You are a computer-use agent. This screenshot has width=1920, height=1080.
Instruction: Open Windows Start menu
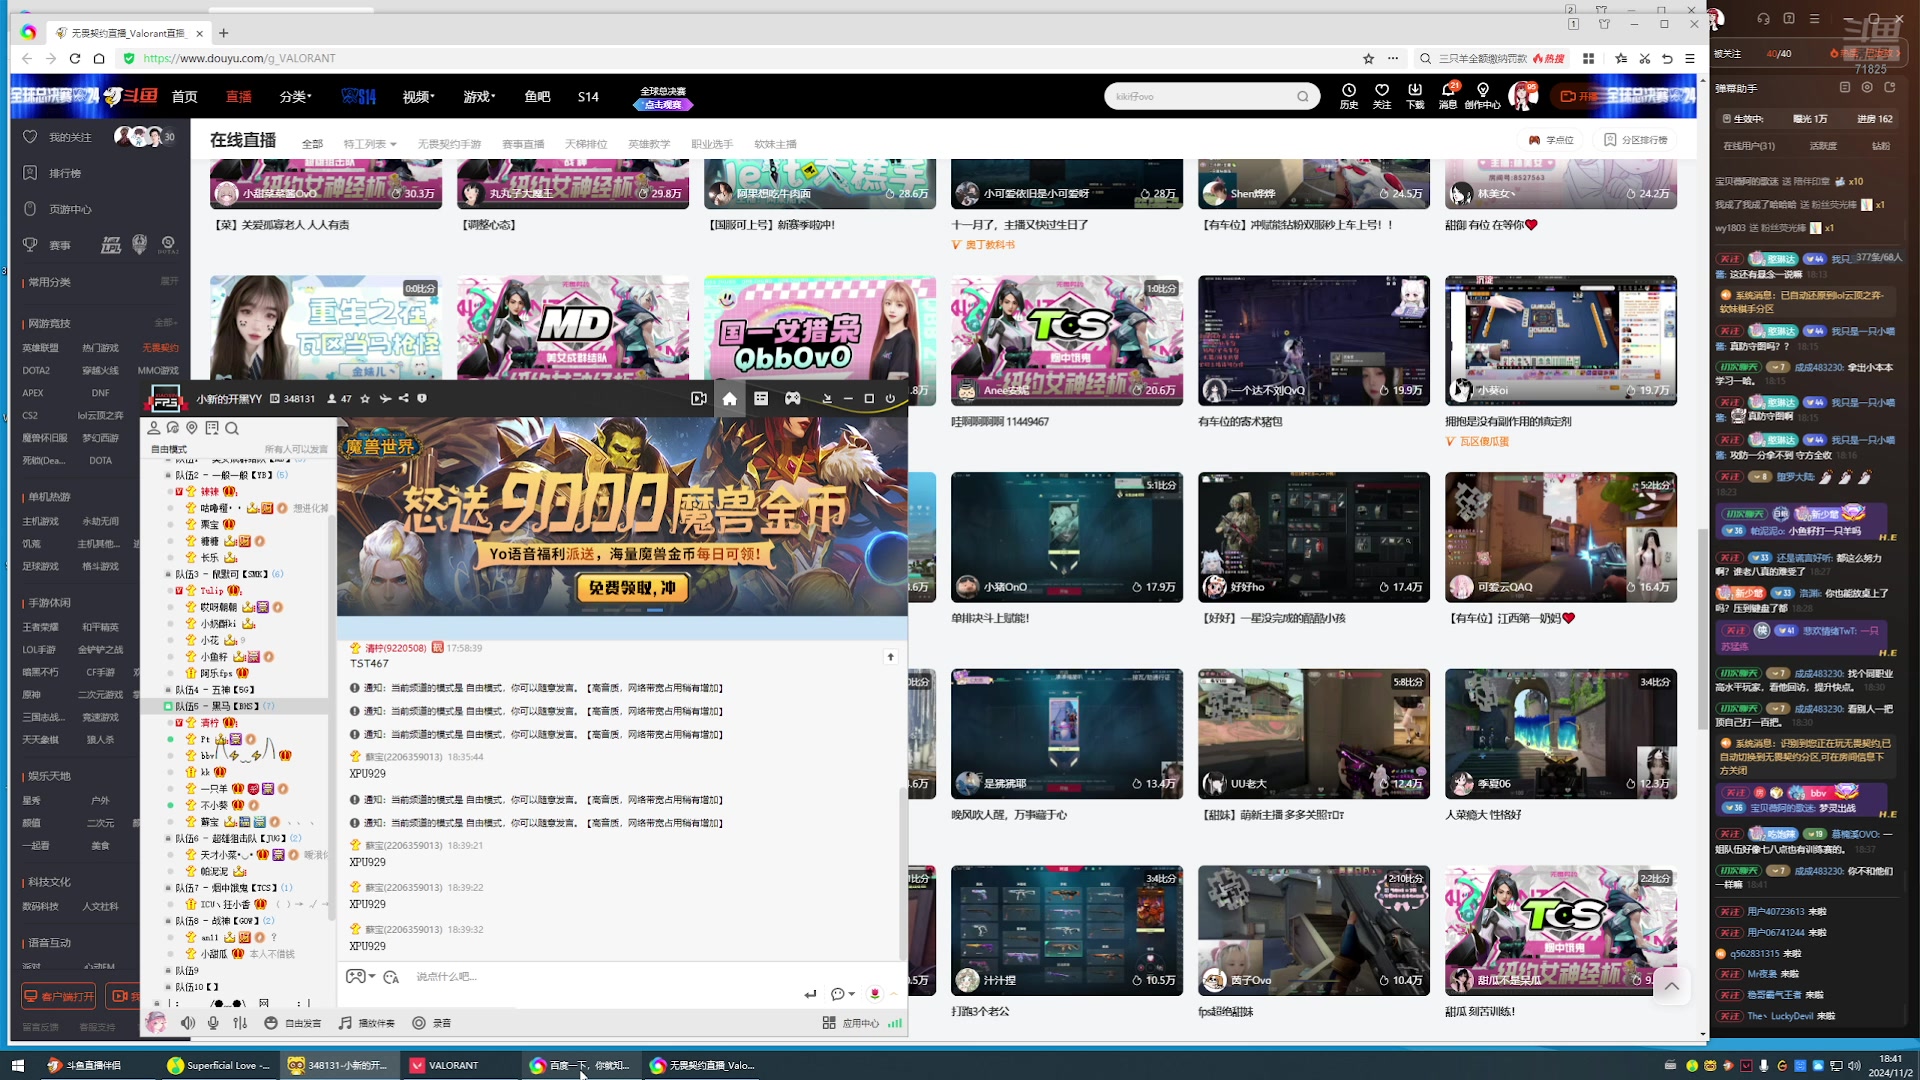(x=17, y=1065)
